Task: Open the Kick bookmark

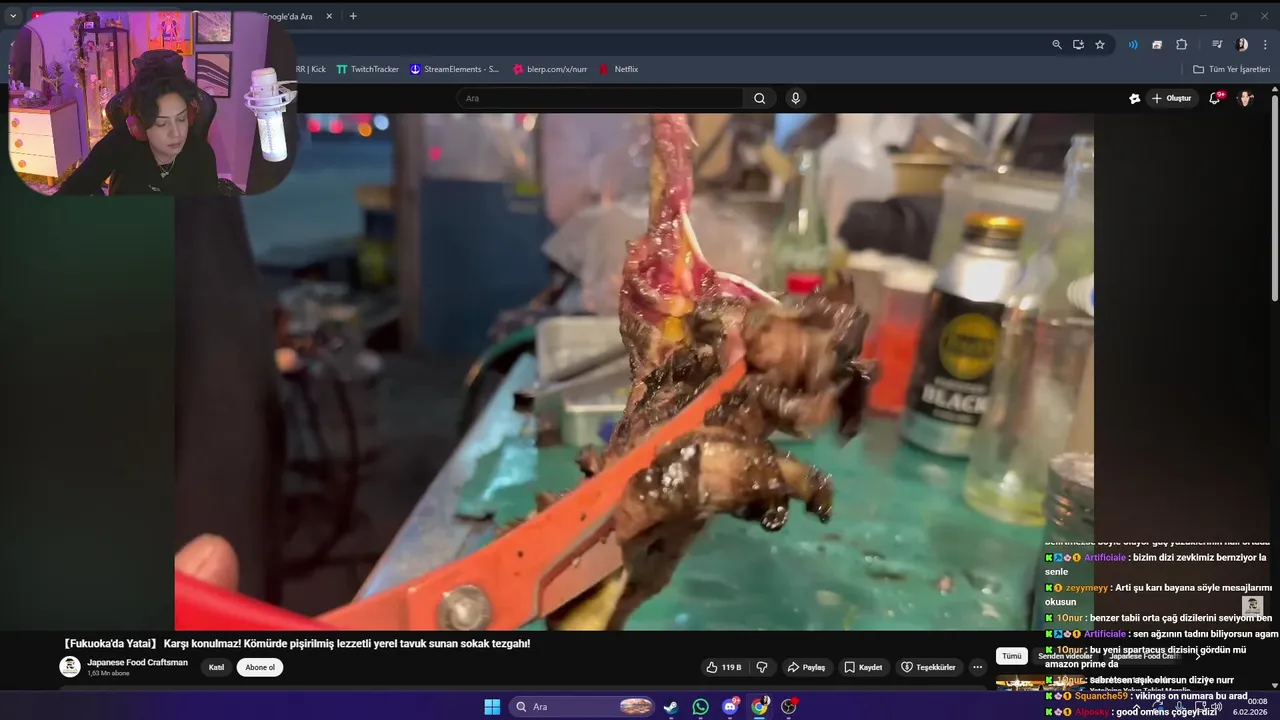Action: tap(309, 69)
